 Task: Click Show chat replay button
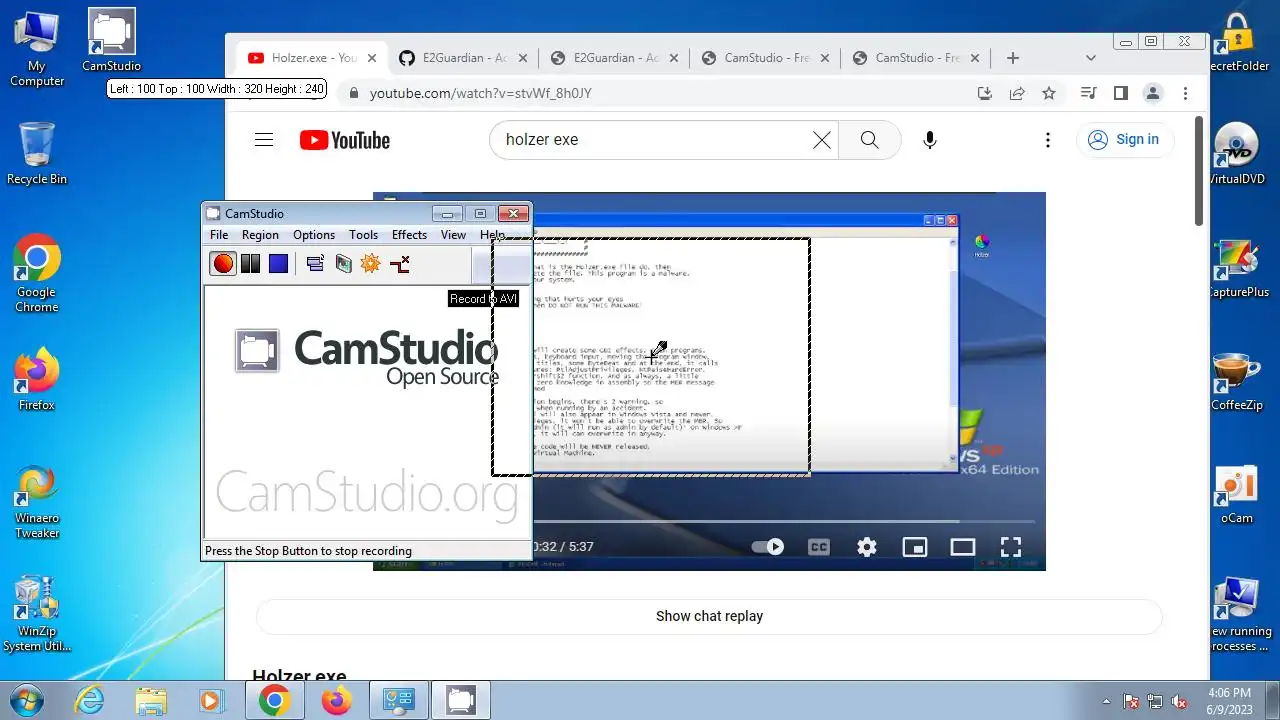[x=709, y=616]
